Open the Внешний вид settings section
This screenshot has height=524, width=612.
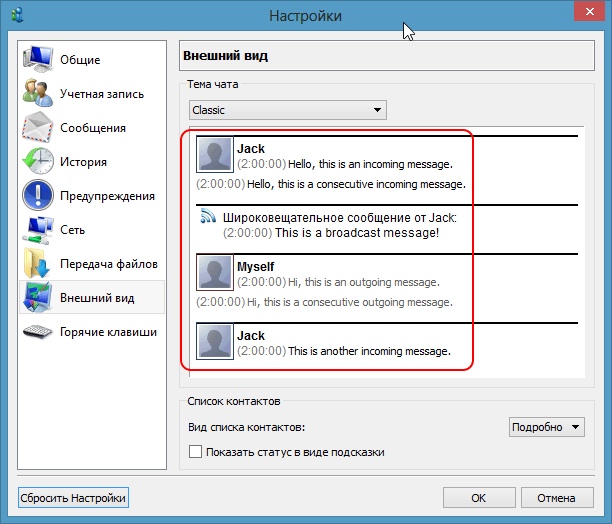[x=97, y=298]
